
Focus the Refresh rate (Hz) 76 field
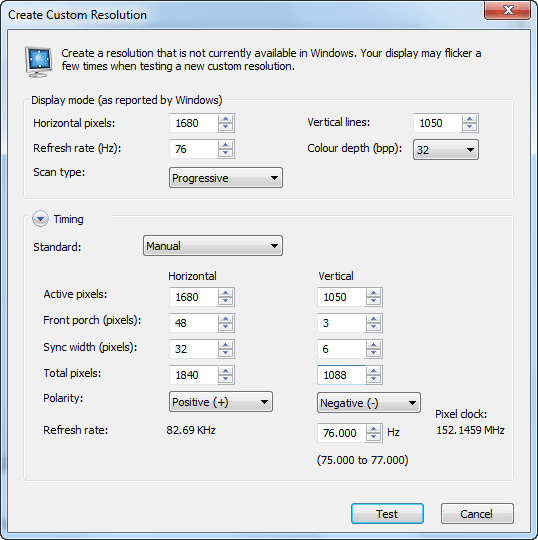coord(194,149)
